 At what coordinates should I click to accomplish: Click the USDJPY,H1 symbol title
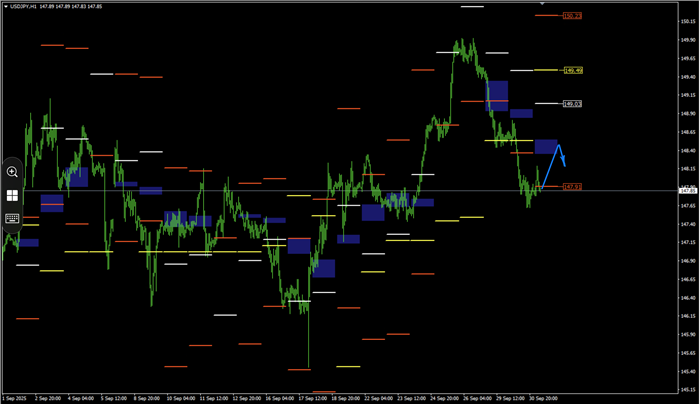[25, 5]
